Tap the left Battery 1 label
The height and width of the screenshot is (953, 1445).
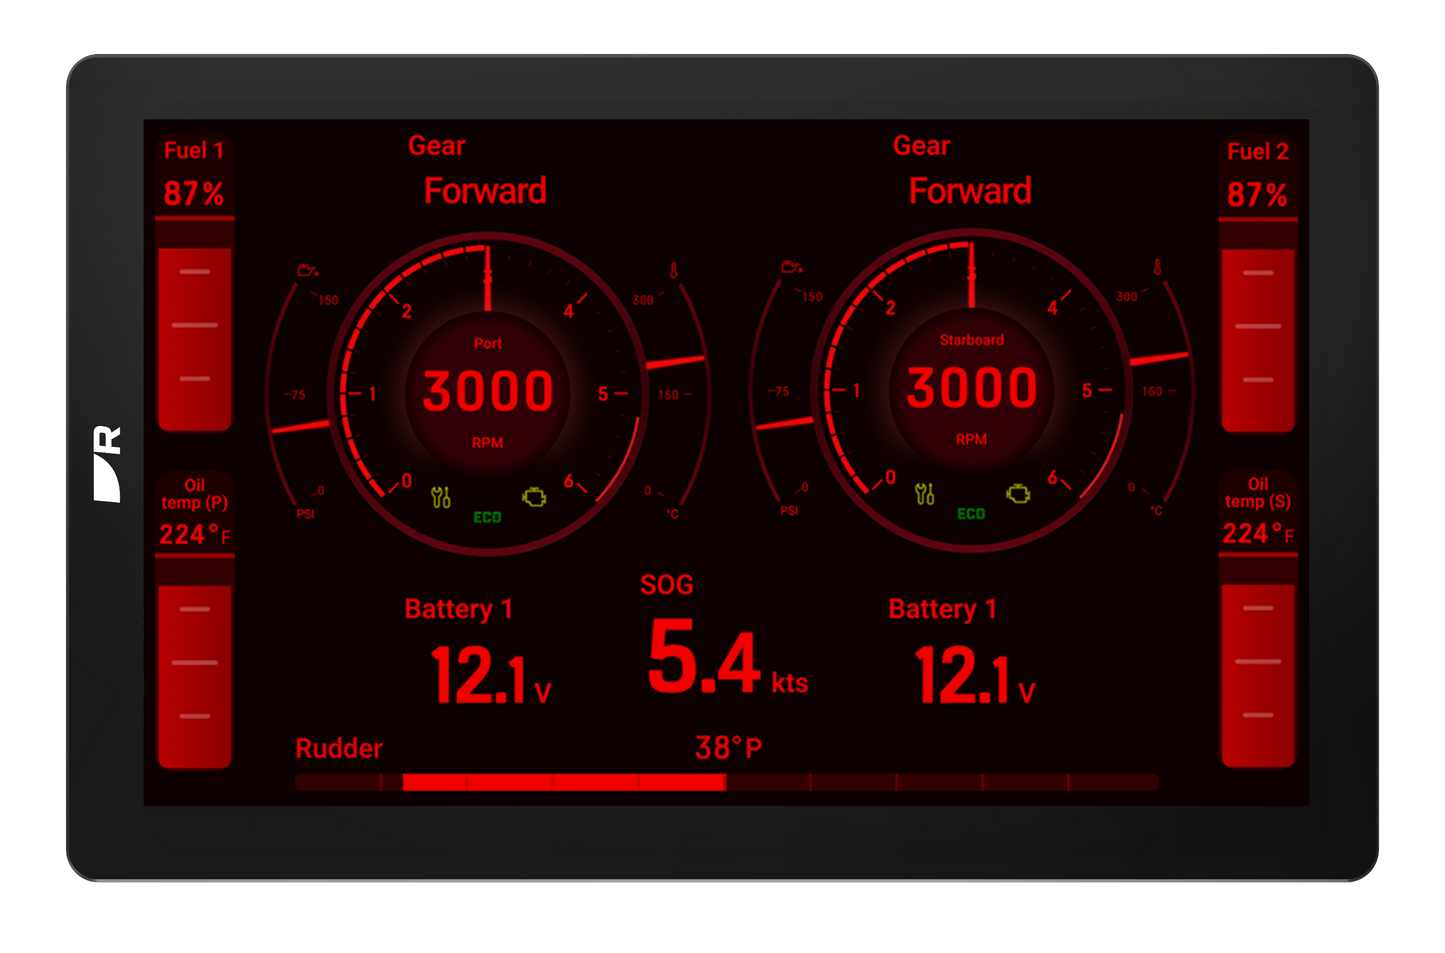pos(459,609)
